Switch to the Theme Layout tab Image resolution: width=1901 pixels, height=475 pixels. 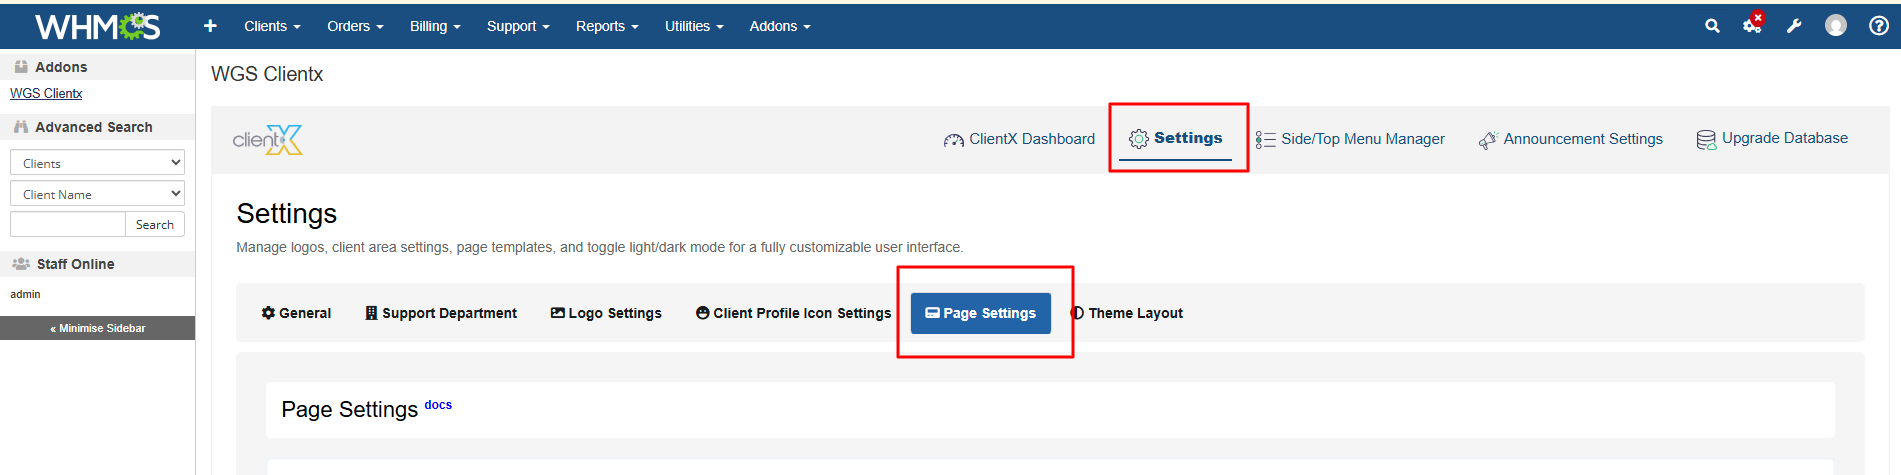point(1127,313)
